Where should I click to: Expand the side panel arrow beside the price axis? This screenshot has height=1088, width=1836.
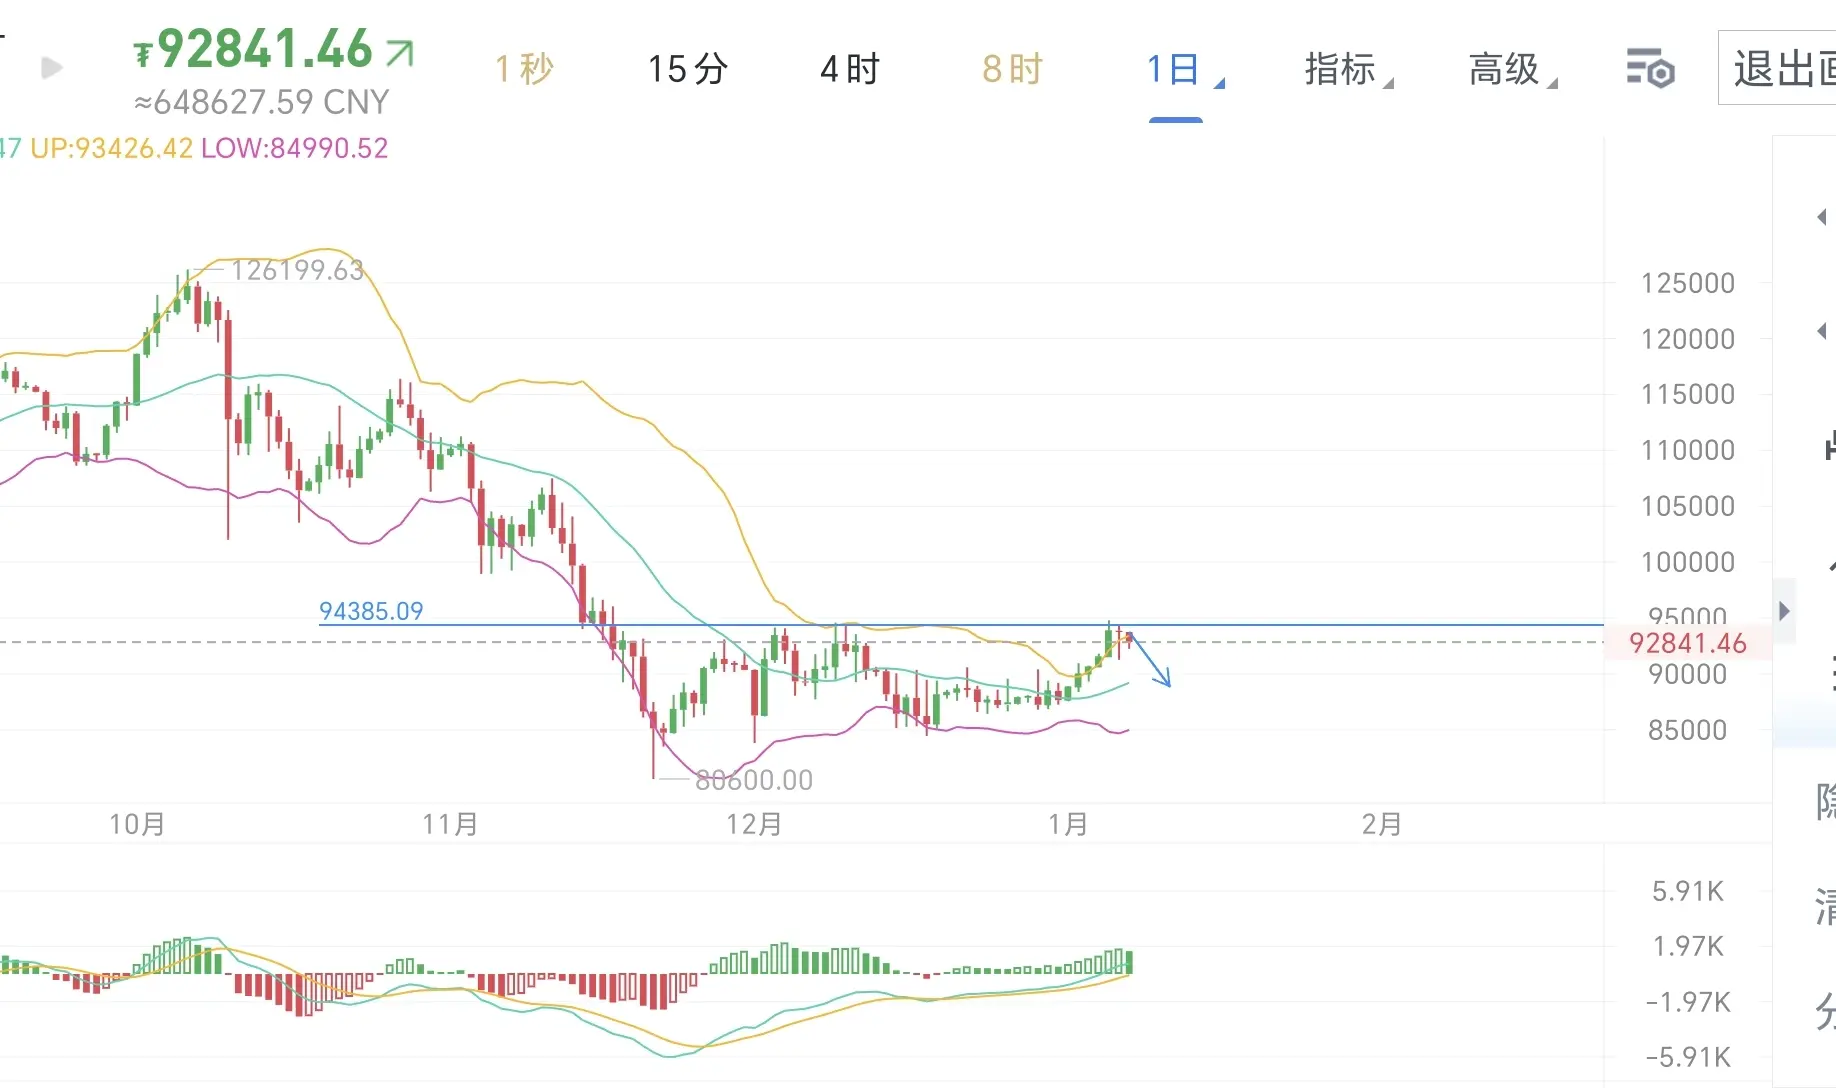[1785, 611]
